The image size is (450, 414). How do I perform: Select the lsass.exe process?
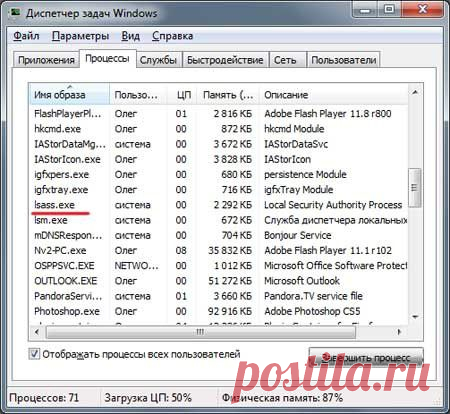[218, 205]
